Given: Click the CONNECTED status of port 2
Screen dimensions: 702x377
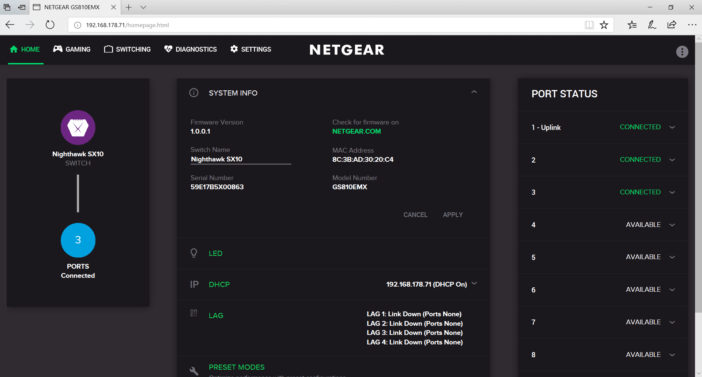Looking at the screenshot, I should coord(640,160).
